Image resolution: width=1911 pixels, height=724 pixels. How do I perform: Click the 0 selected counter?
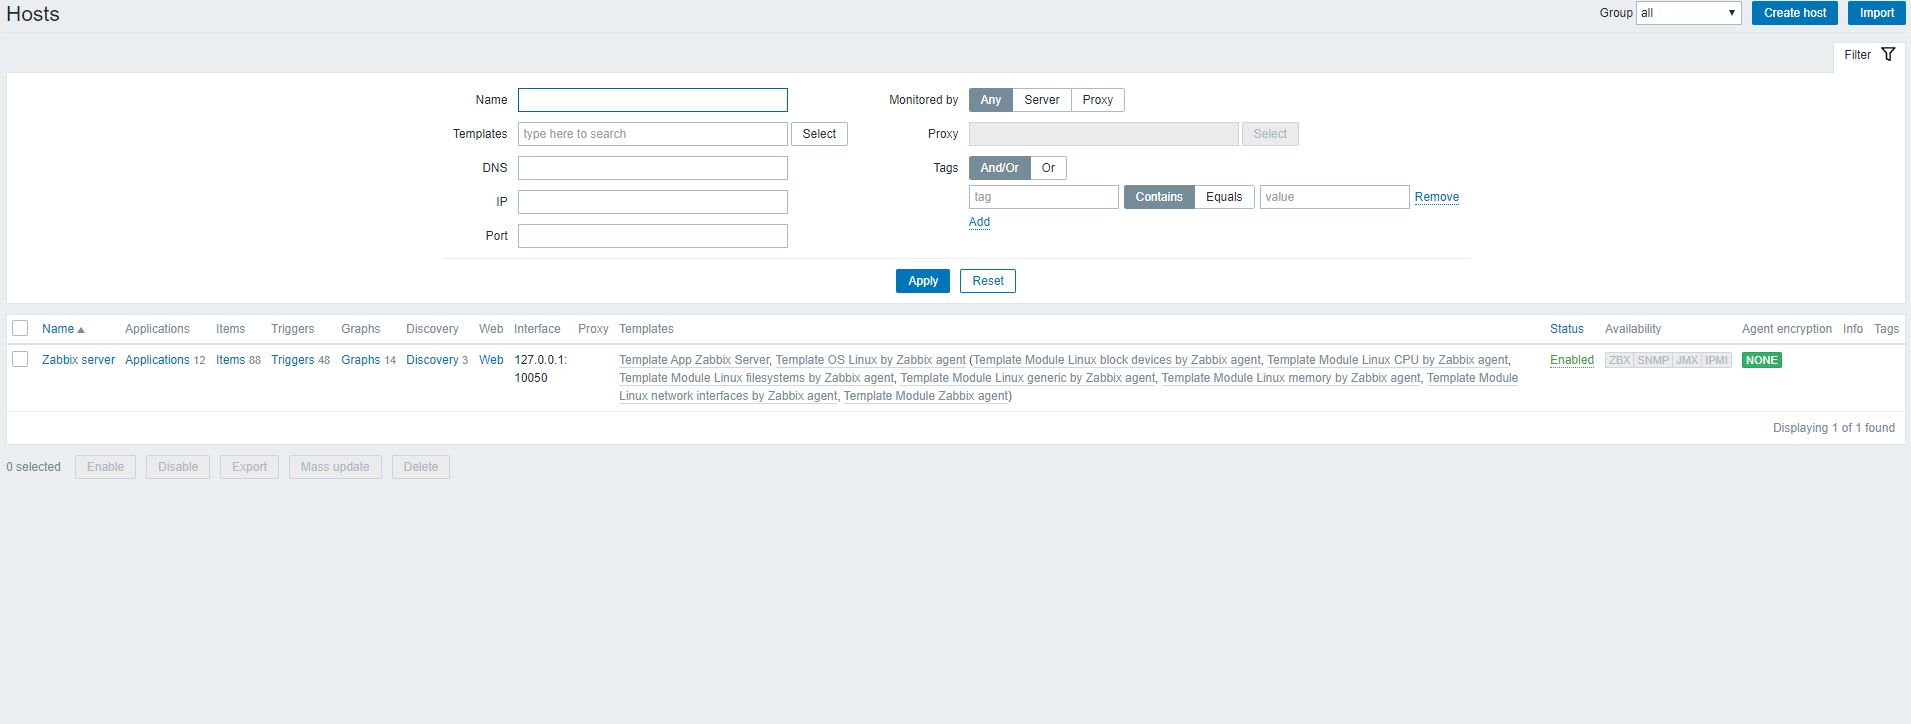pyautogui.click(x=34, y=467)
